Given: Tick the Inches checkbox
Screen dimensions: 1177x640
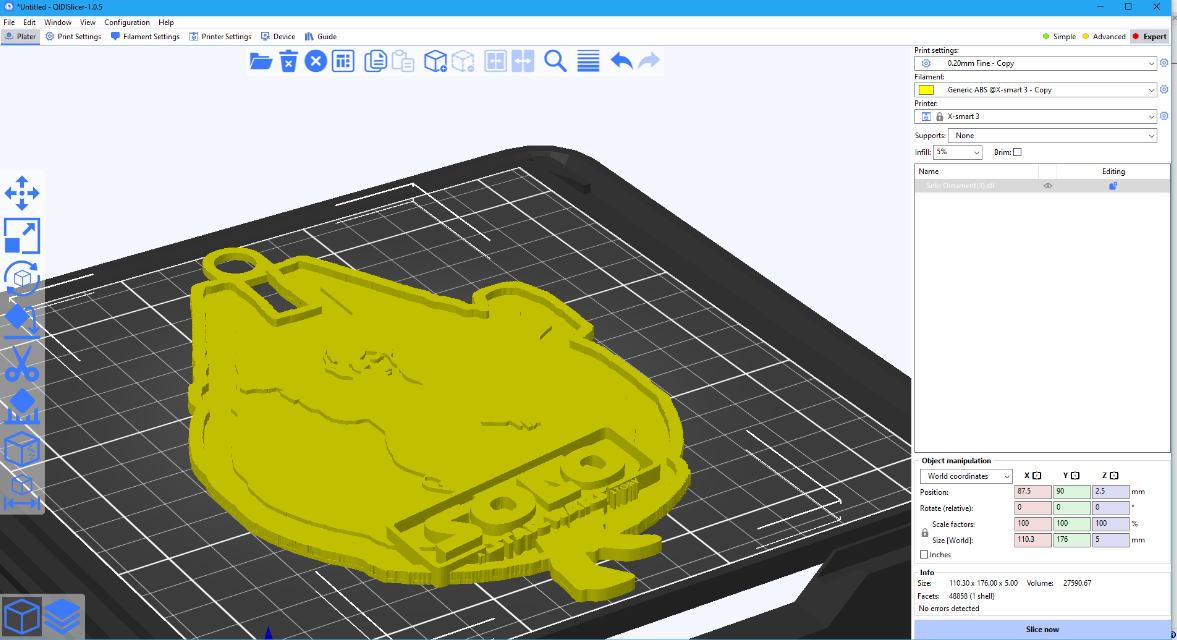Looking at the screenshot, I should coord(924,554).
